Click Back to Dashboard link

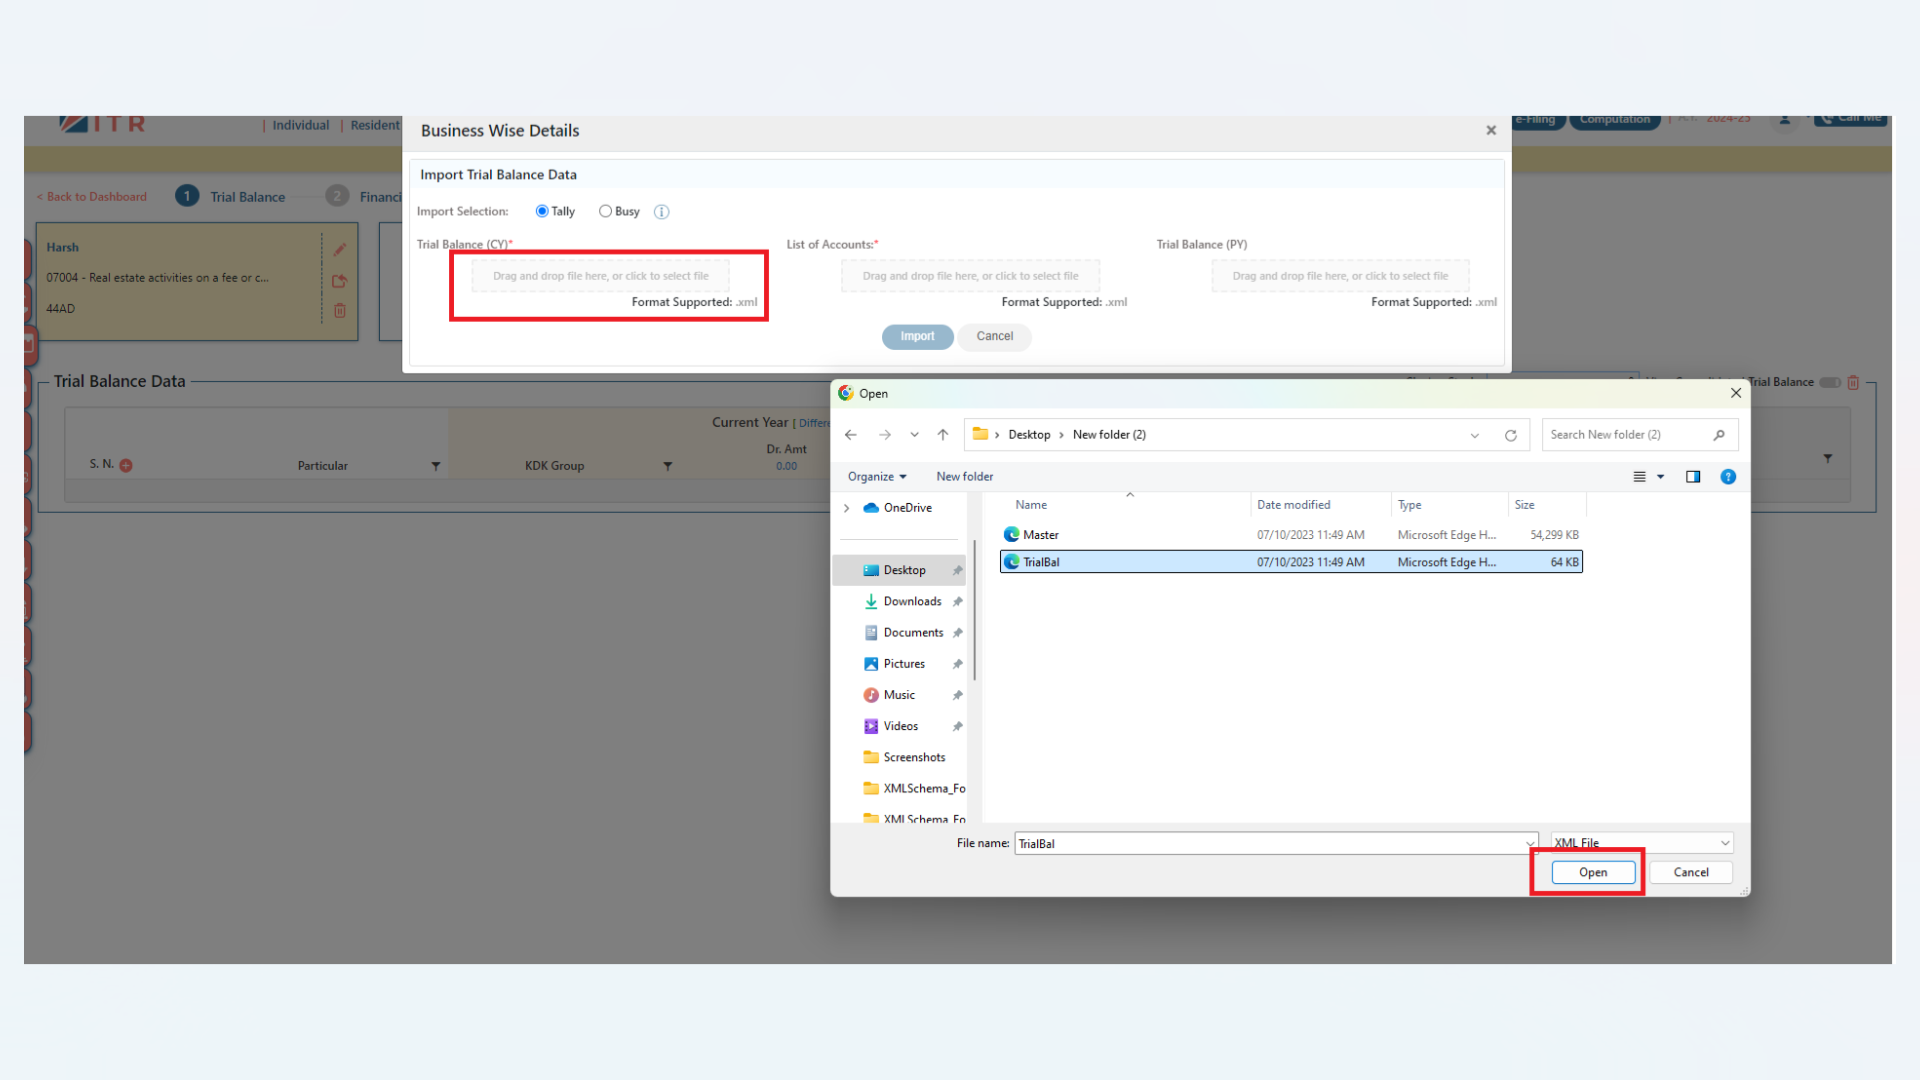tap(92, 197)
